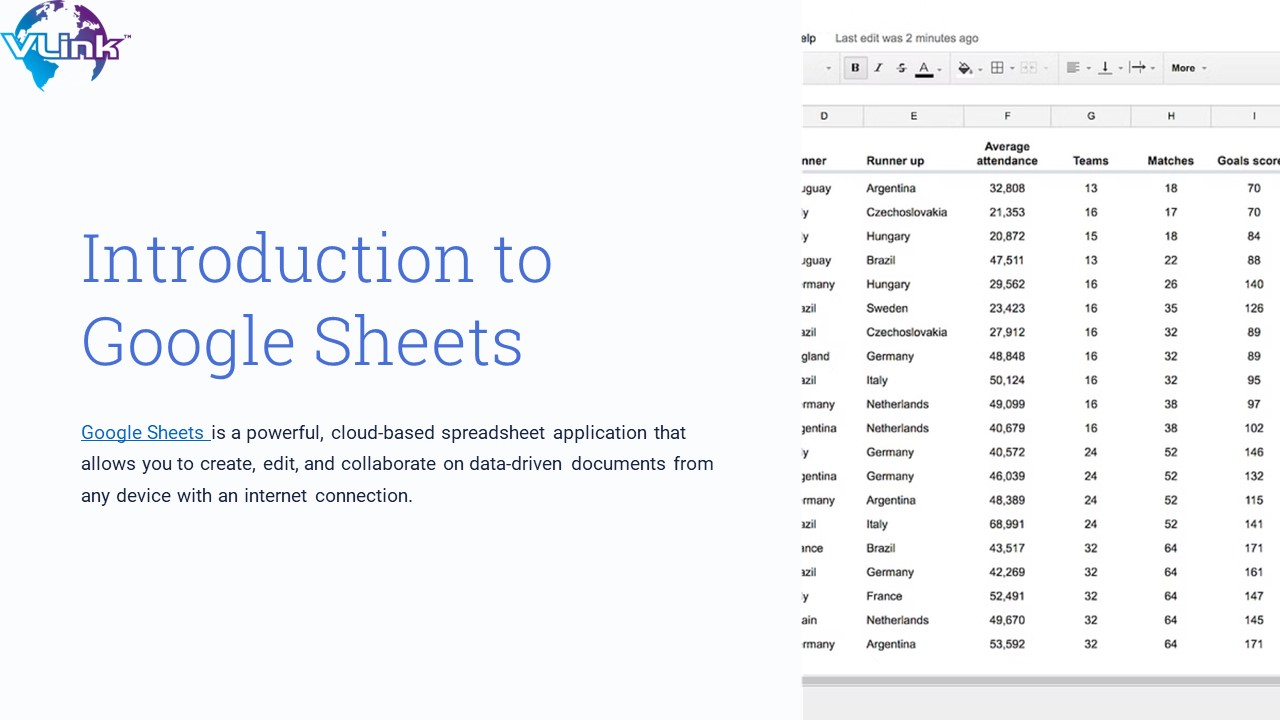
Task: Select the attendance cell '53,592'
Action: (1007, 644)
